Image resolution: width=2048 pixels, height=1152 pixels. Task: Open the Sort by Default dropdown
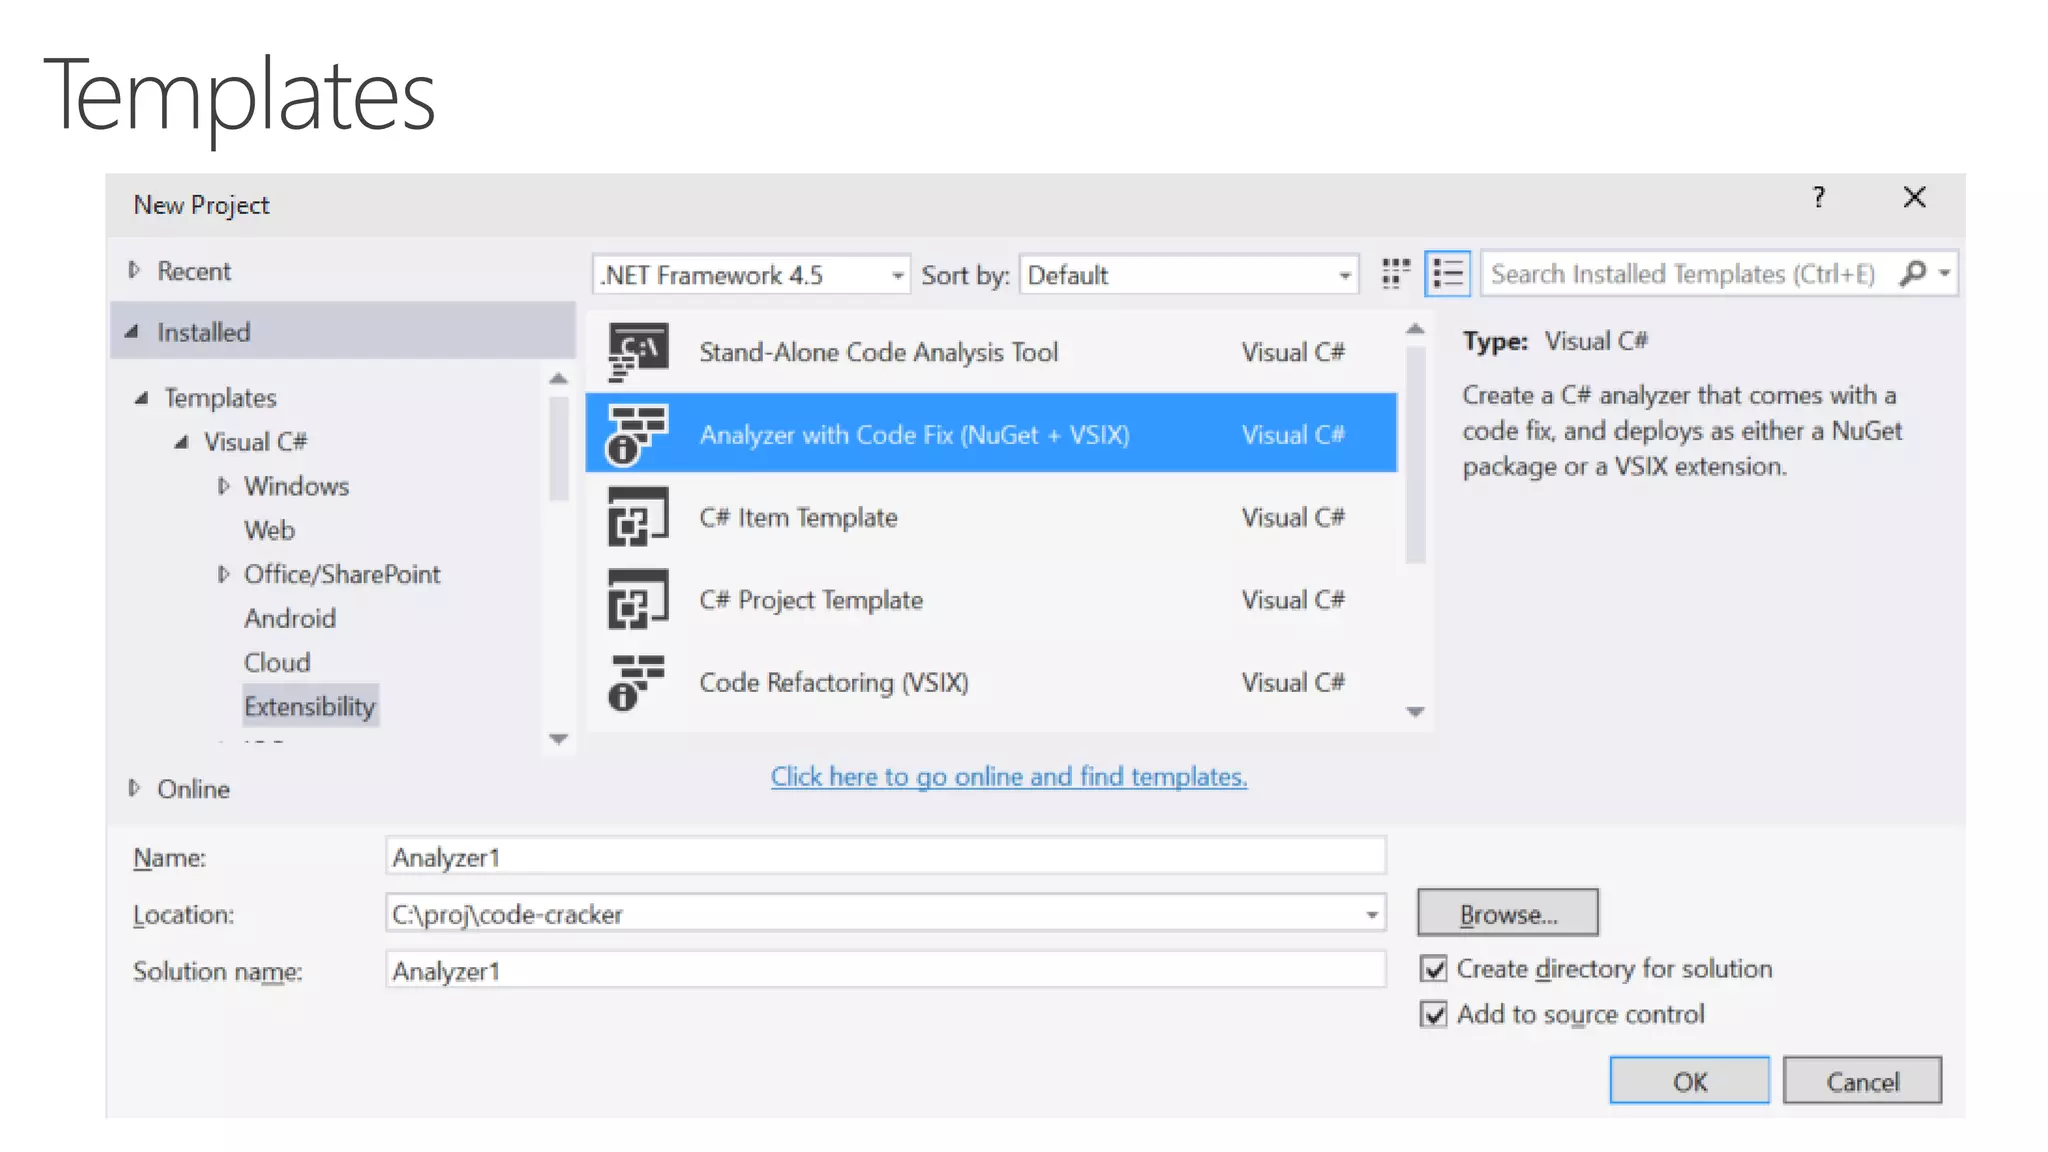(1344, 275)
